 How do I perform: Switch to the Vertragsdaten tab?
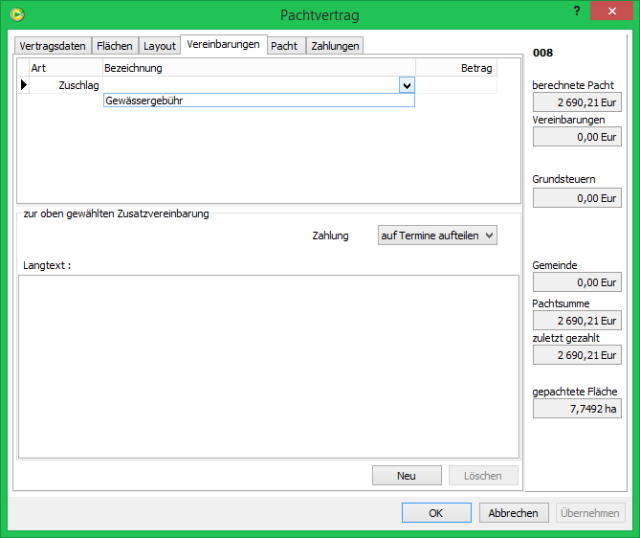(53, 46)
